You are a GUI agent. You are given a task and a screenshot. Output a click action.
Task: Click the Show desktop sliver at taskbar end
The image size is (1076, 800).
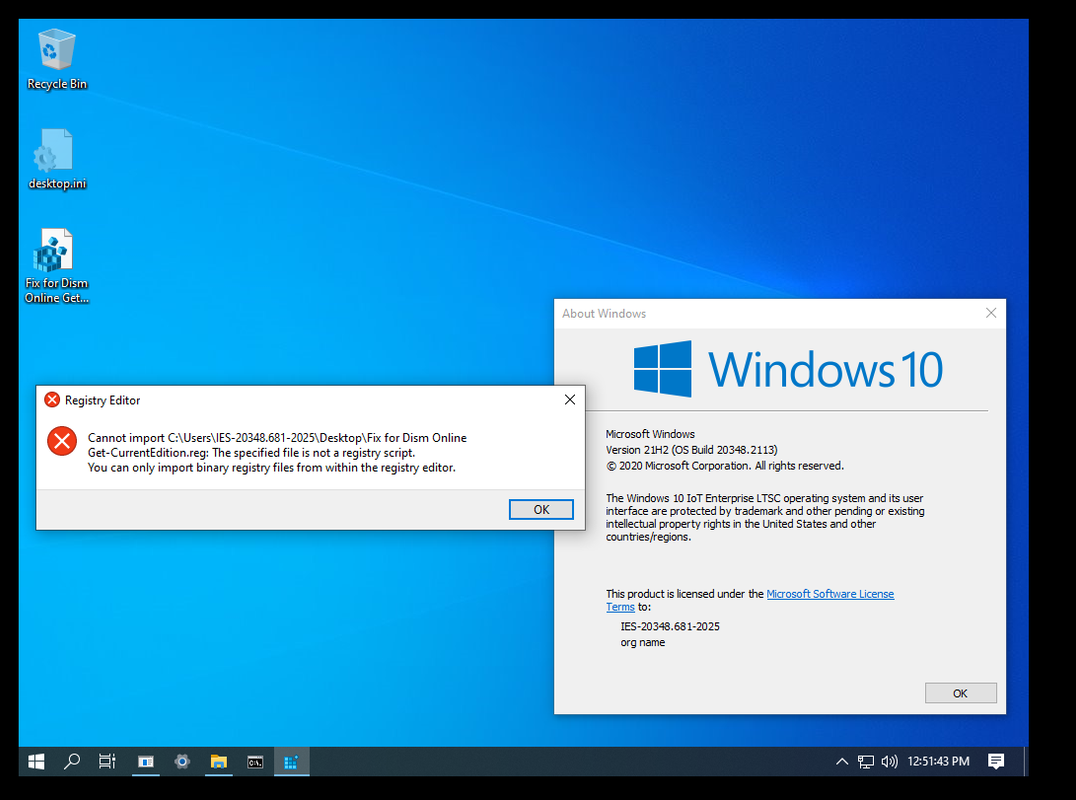point(1026,762)
